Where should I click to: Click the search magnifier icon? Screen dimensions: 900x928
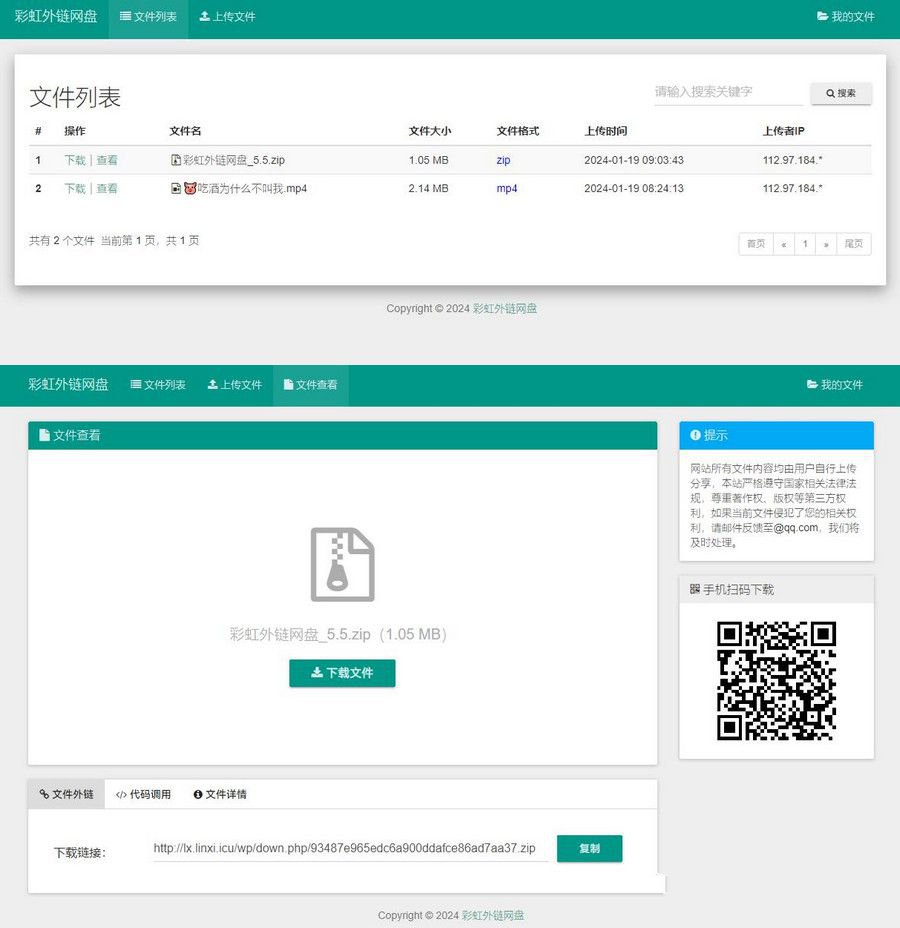pyautogui.click(x=829, y=93)
